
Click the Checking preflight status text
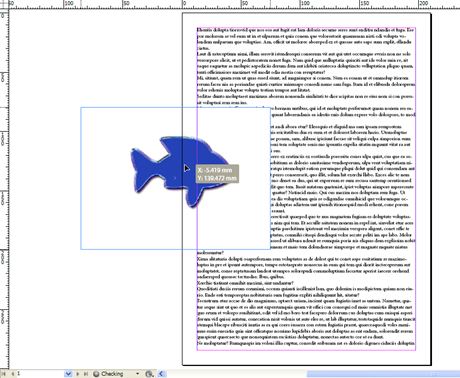pyautogui.click(x=112, y=374)
